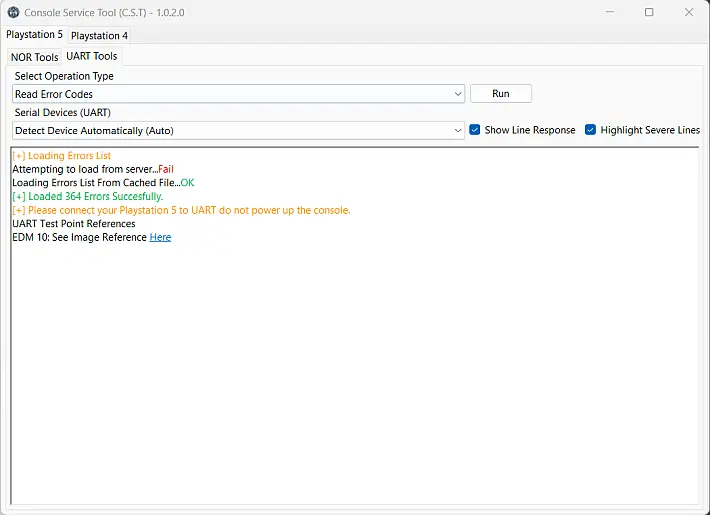This screenshot has width=710, height=515.
Task: Click the 'EDM 10: See Image Reference' text
Action: [80, 237]
